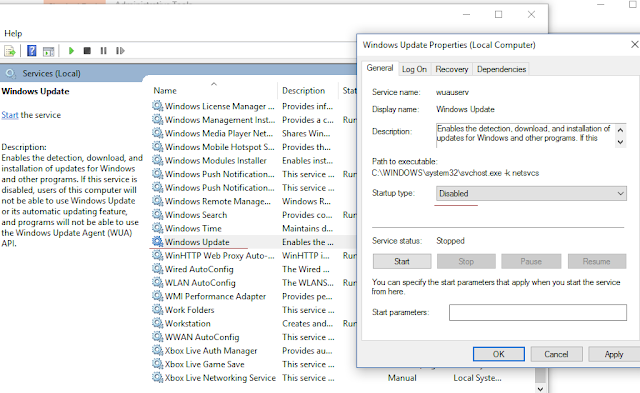The image size is (640, 393).
Task: Click the Restart Service toolbar icon
Action: point(120,51)
